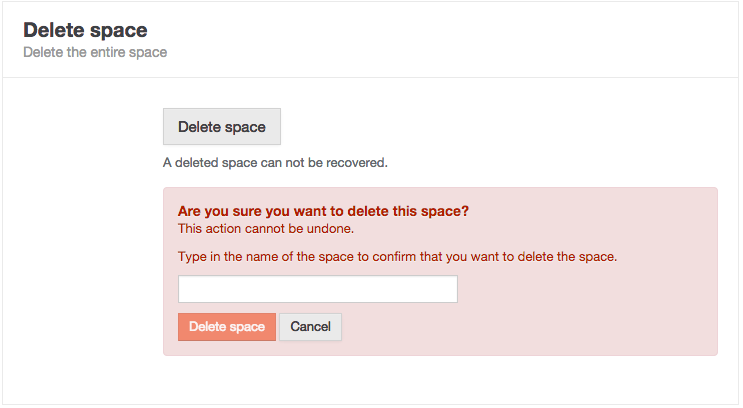This screenshot has height=408, width=743.
Task: Click the gray description below the page title
Action: tap(95, 52)
